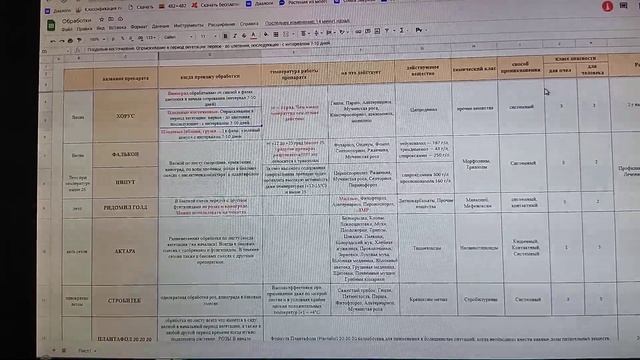Star the Обработки document

click(x=102, y=19)
